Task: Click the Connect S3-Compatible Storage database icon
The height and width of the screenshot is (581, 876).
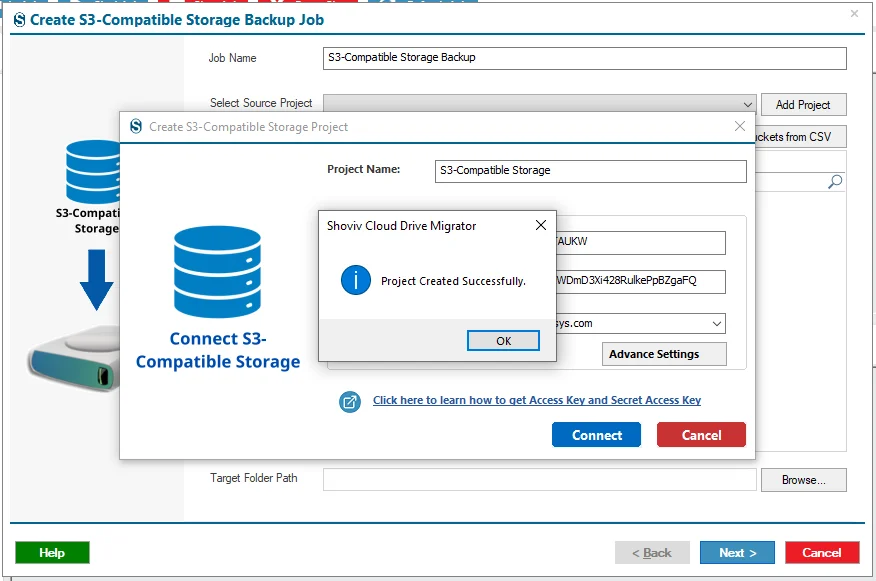Action: pos(217,272)
